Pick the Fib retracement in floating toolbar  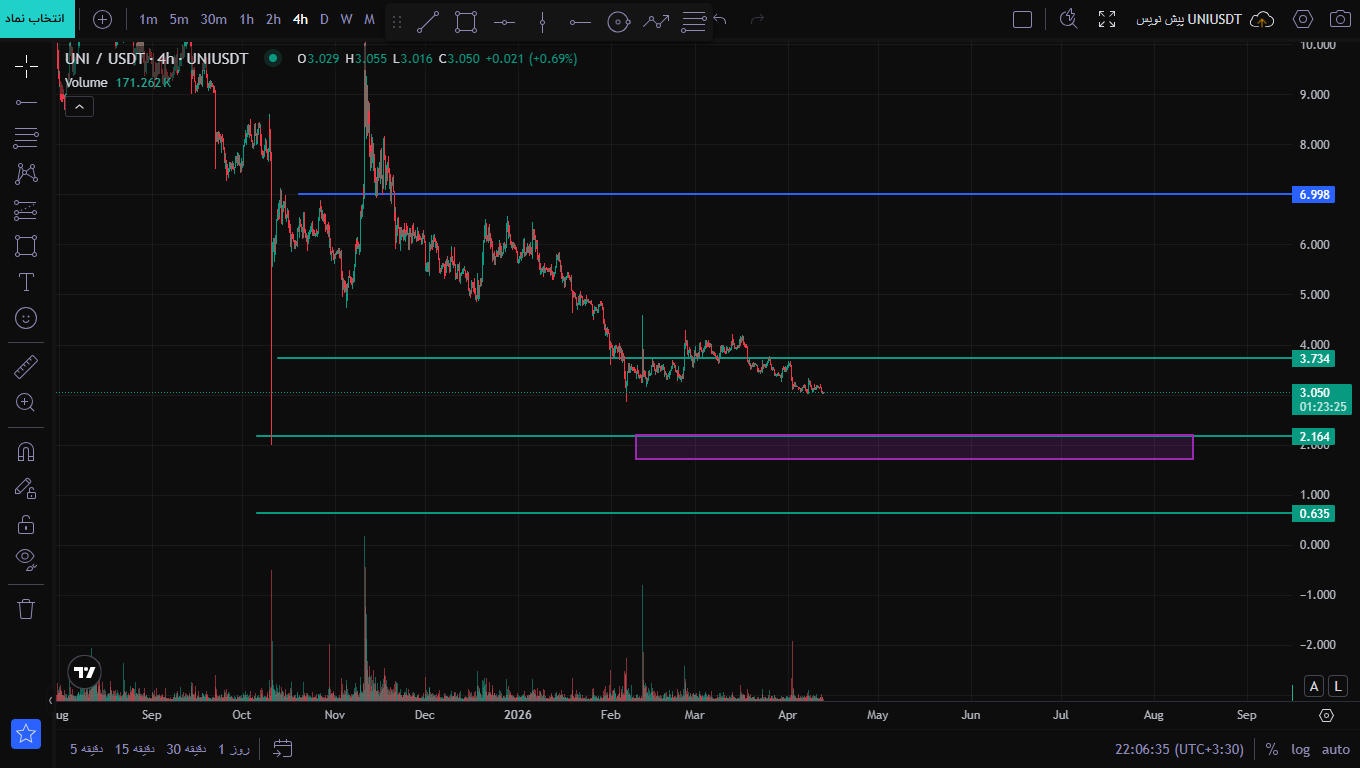pos(693,21)
